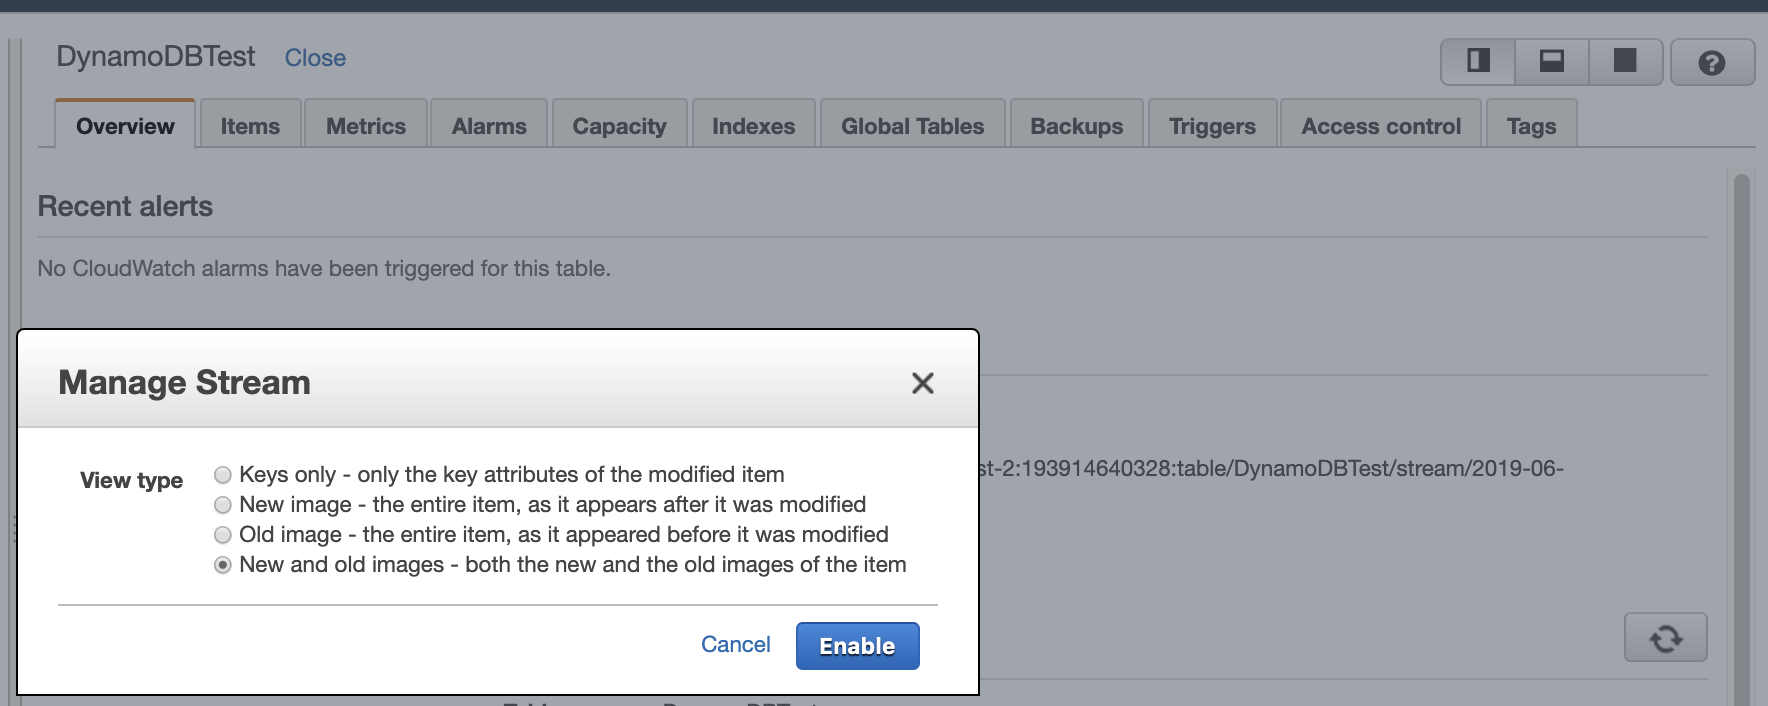Go to the Alarms tab
1768x706 pixels.
pos(489,126)
